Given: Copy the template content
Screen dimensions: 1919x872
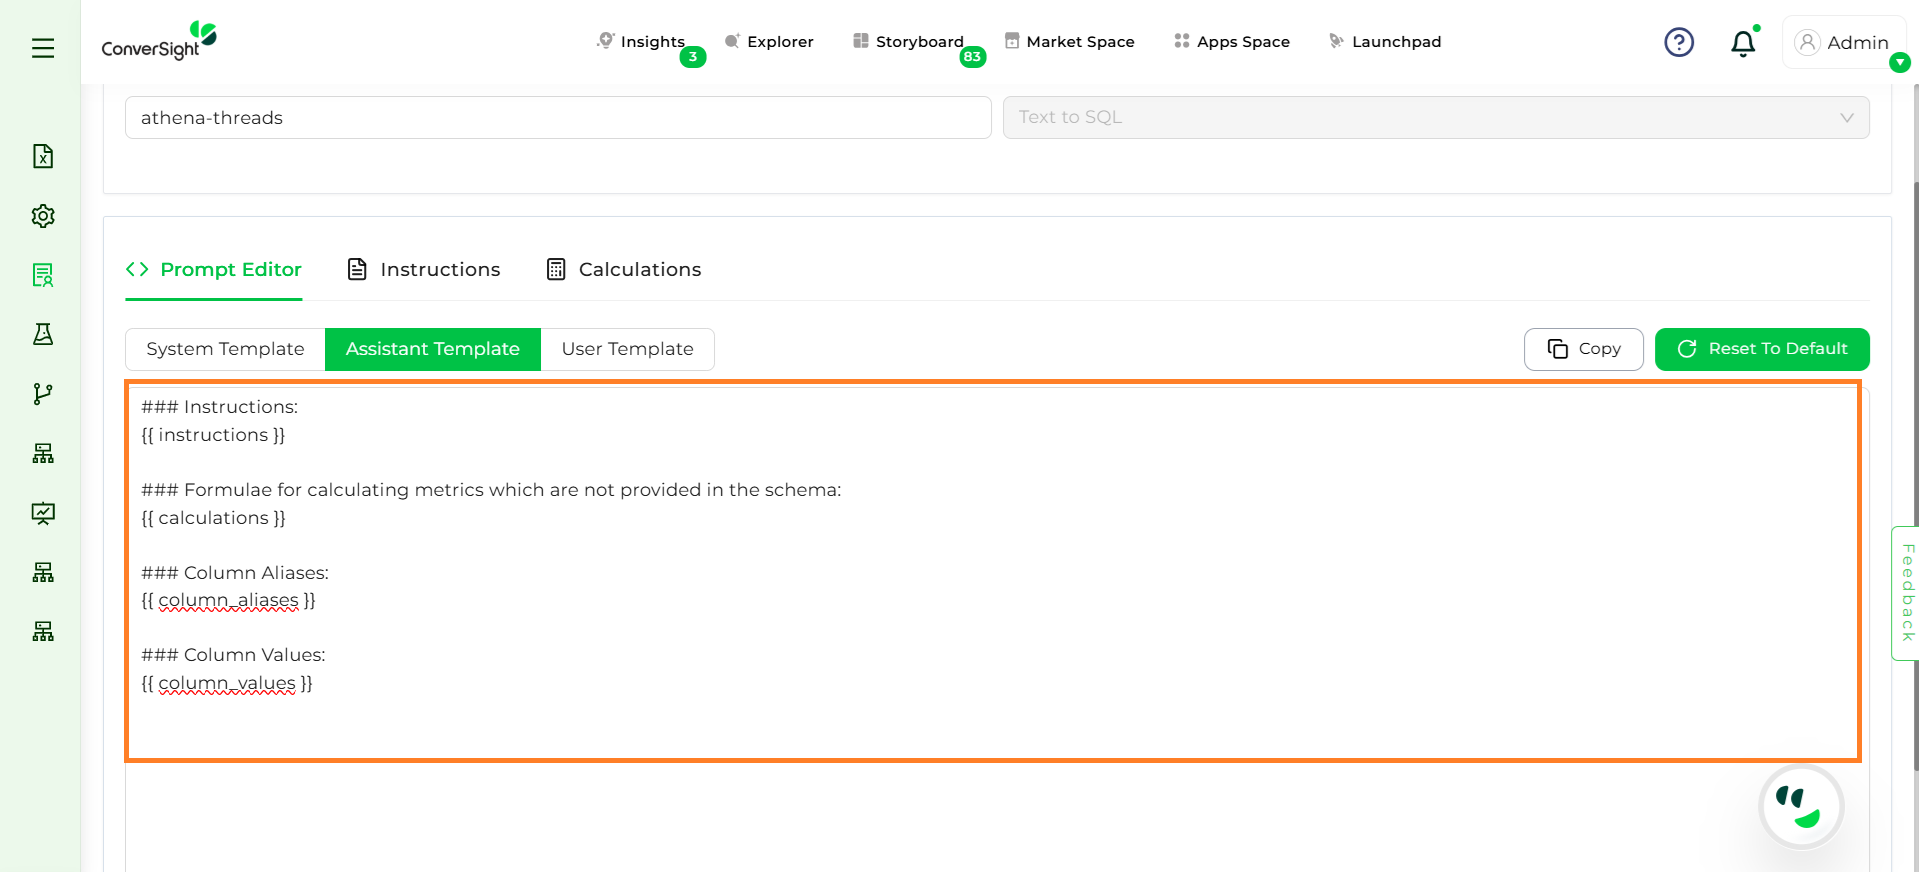Looking at the screenshot, I should tap(1583, 349).
